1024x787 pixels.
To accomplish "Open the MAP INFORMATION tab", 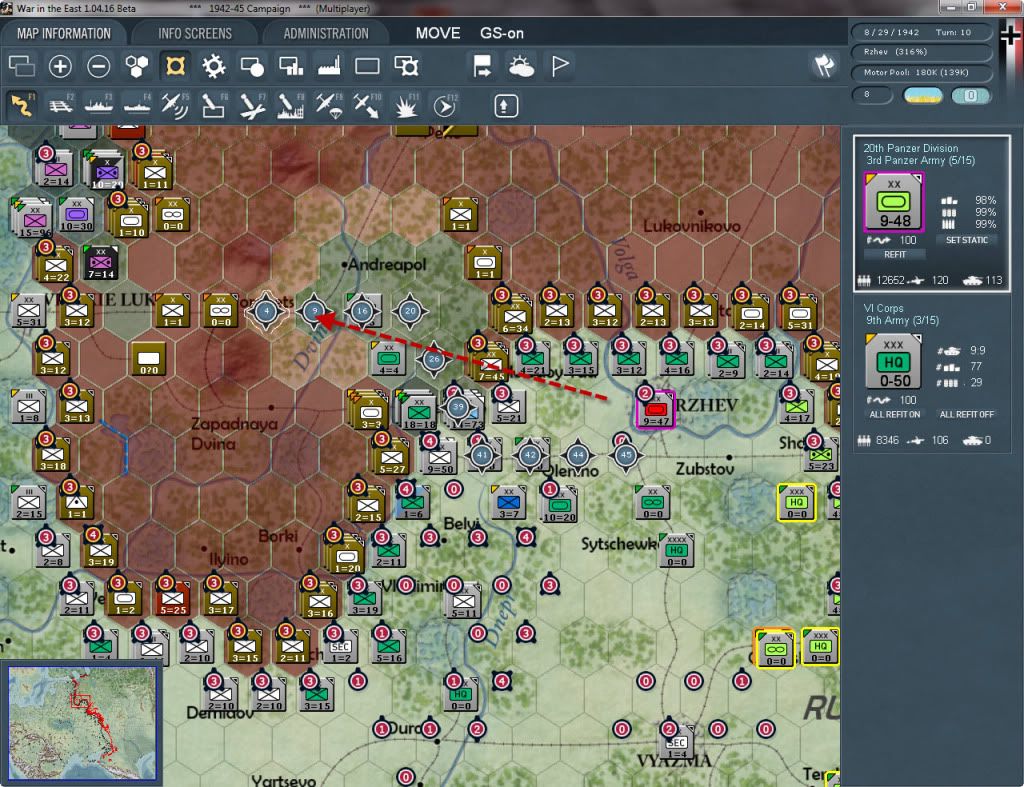I will point(63,33).
